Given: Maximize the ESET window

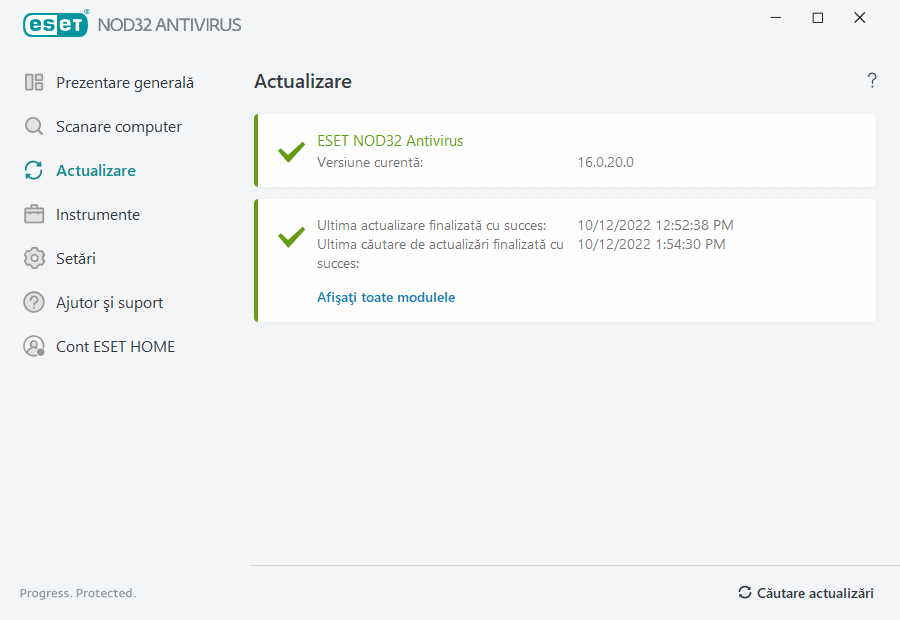Looking at the screenshot, I should coord(818,18).
